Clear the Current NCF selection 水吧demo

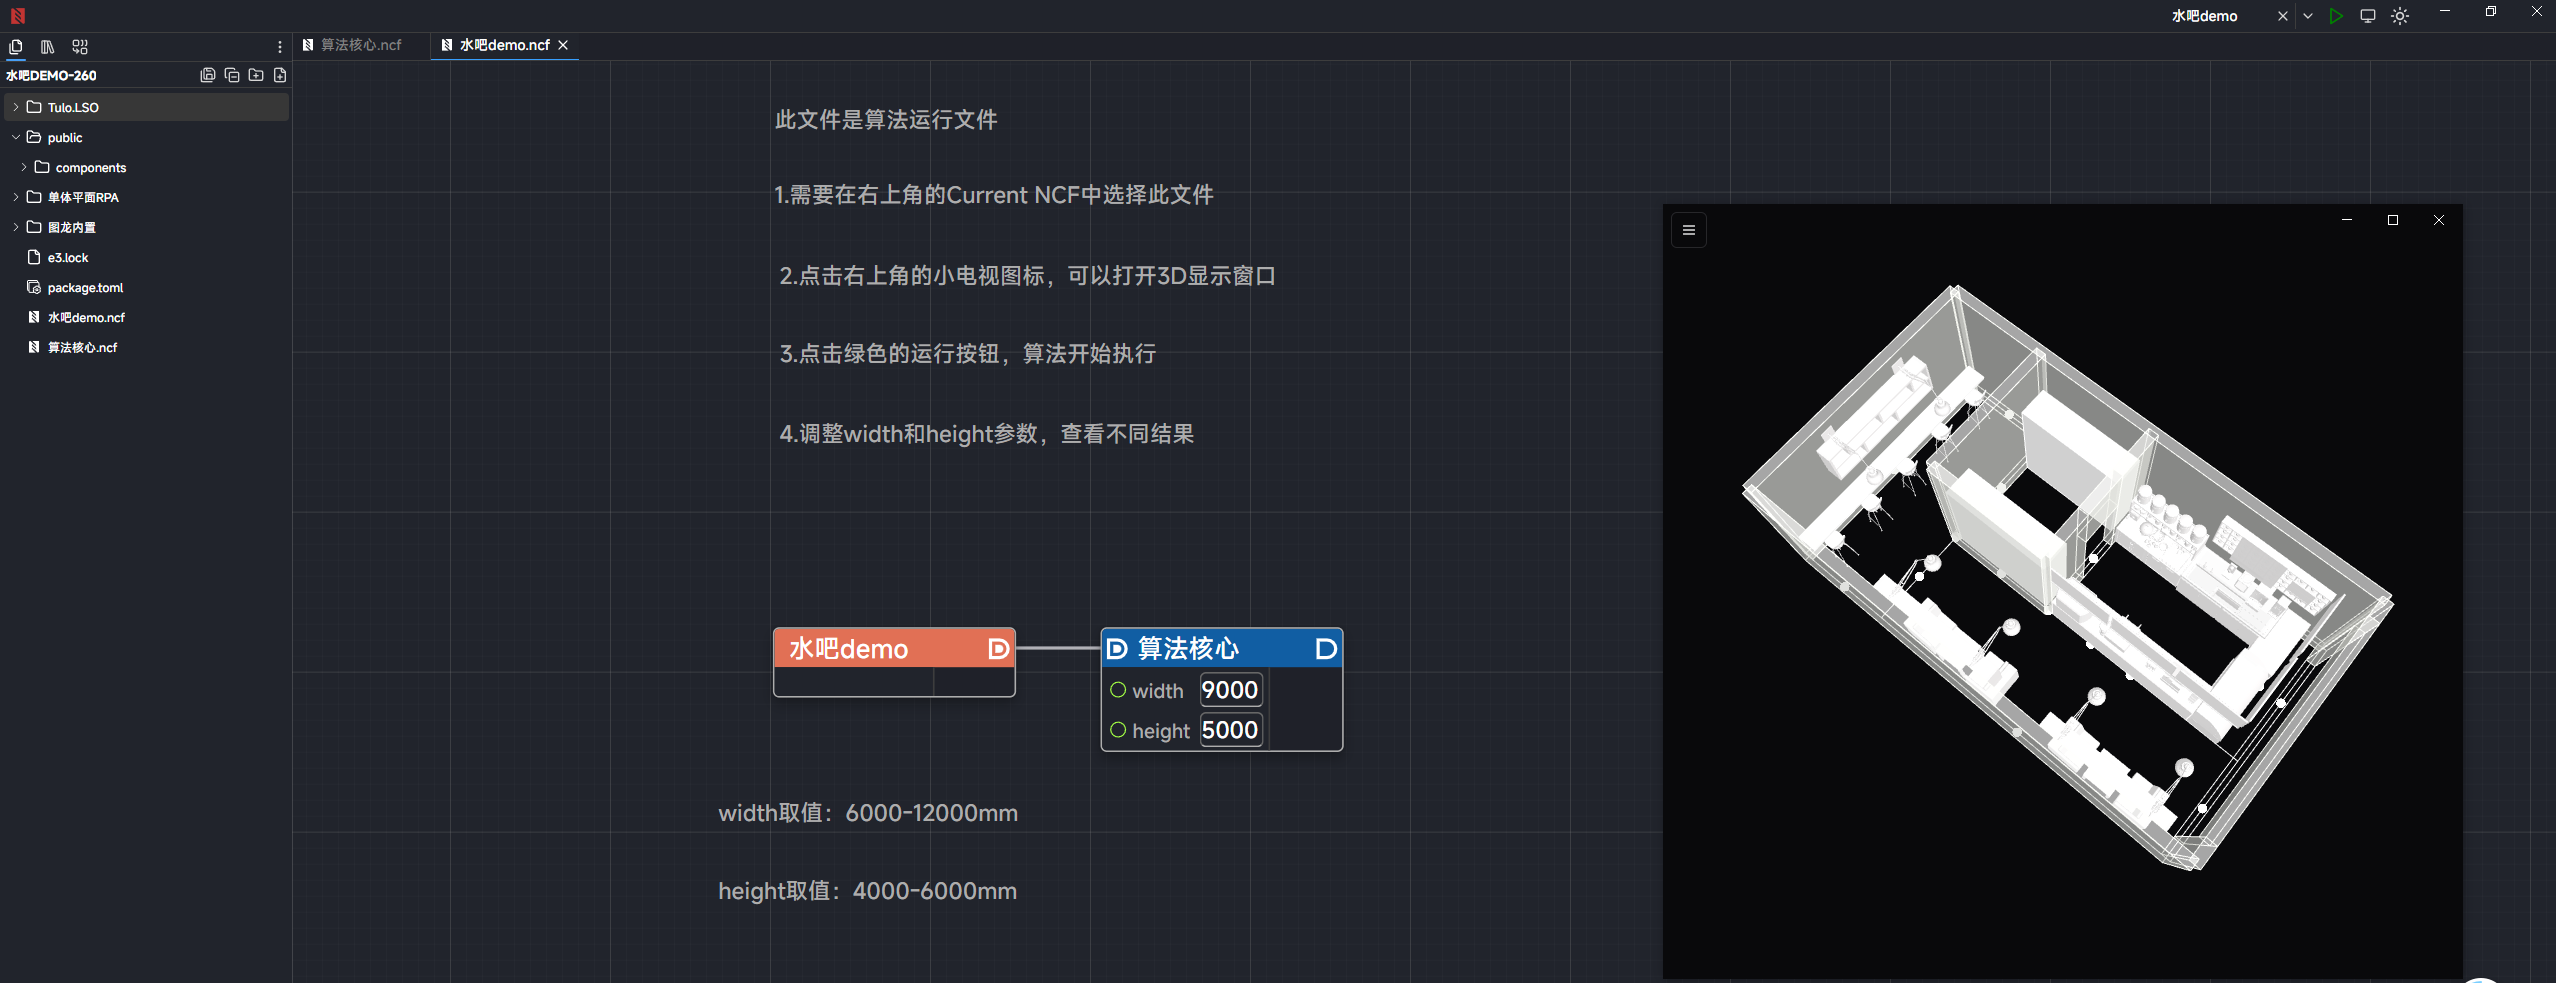pos(2282,16)
